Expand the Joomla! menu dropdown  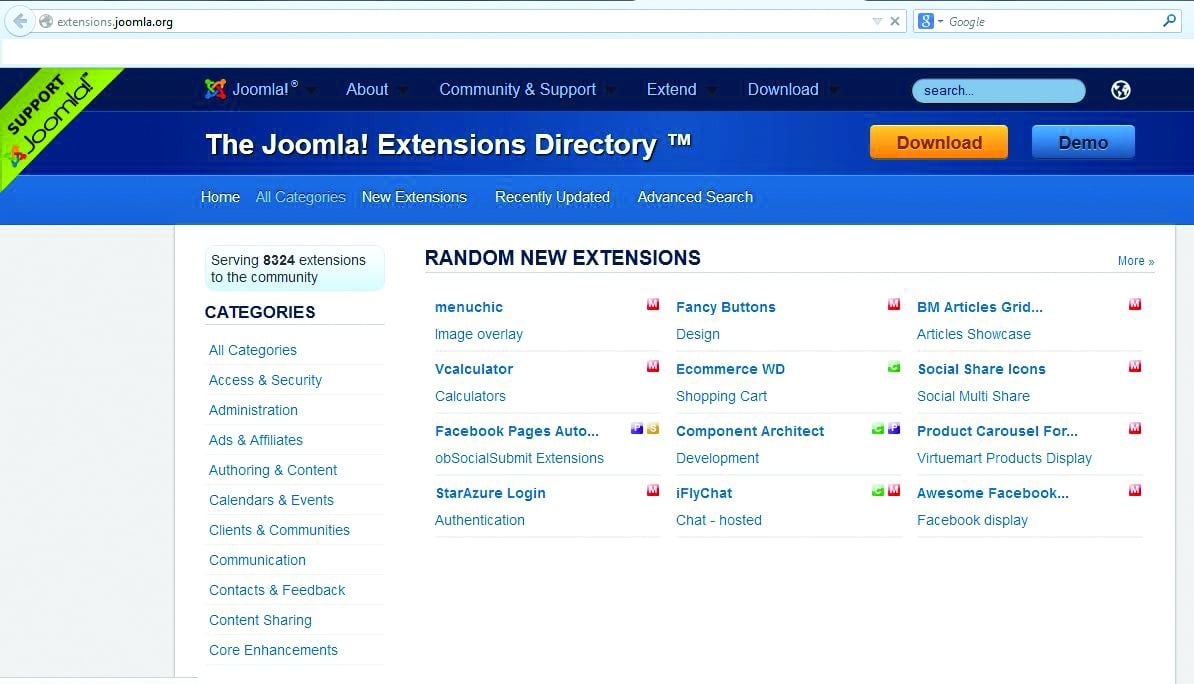311,91
